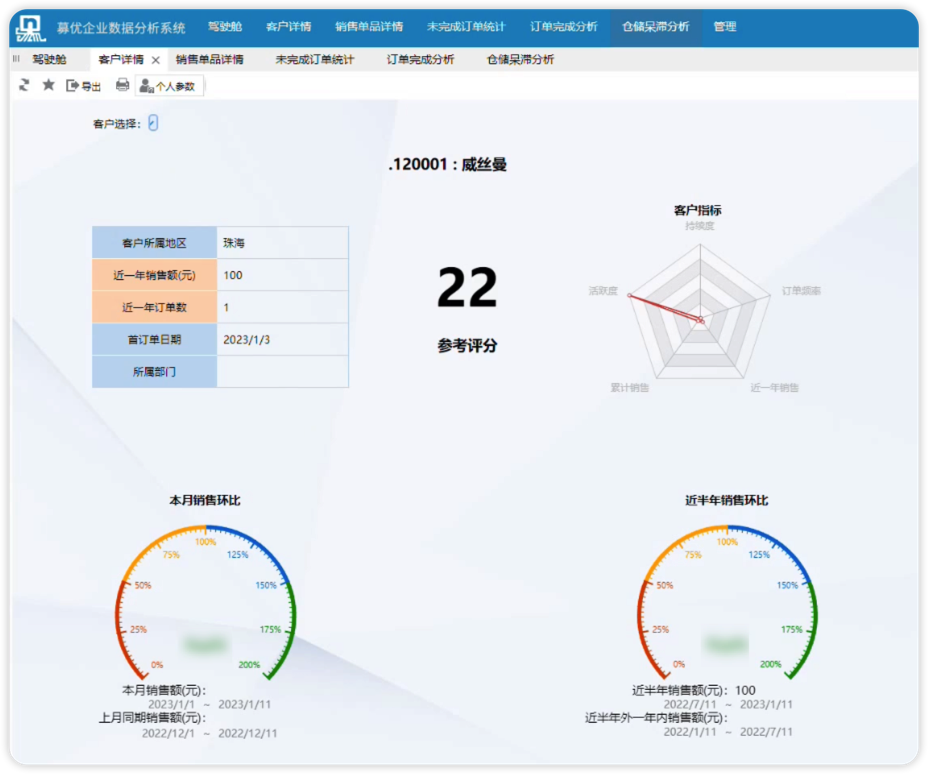Click the application logo in header
Screen dimensions: 928x774
tap(31, 27)
